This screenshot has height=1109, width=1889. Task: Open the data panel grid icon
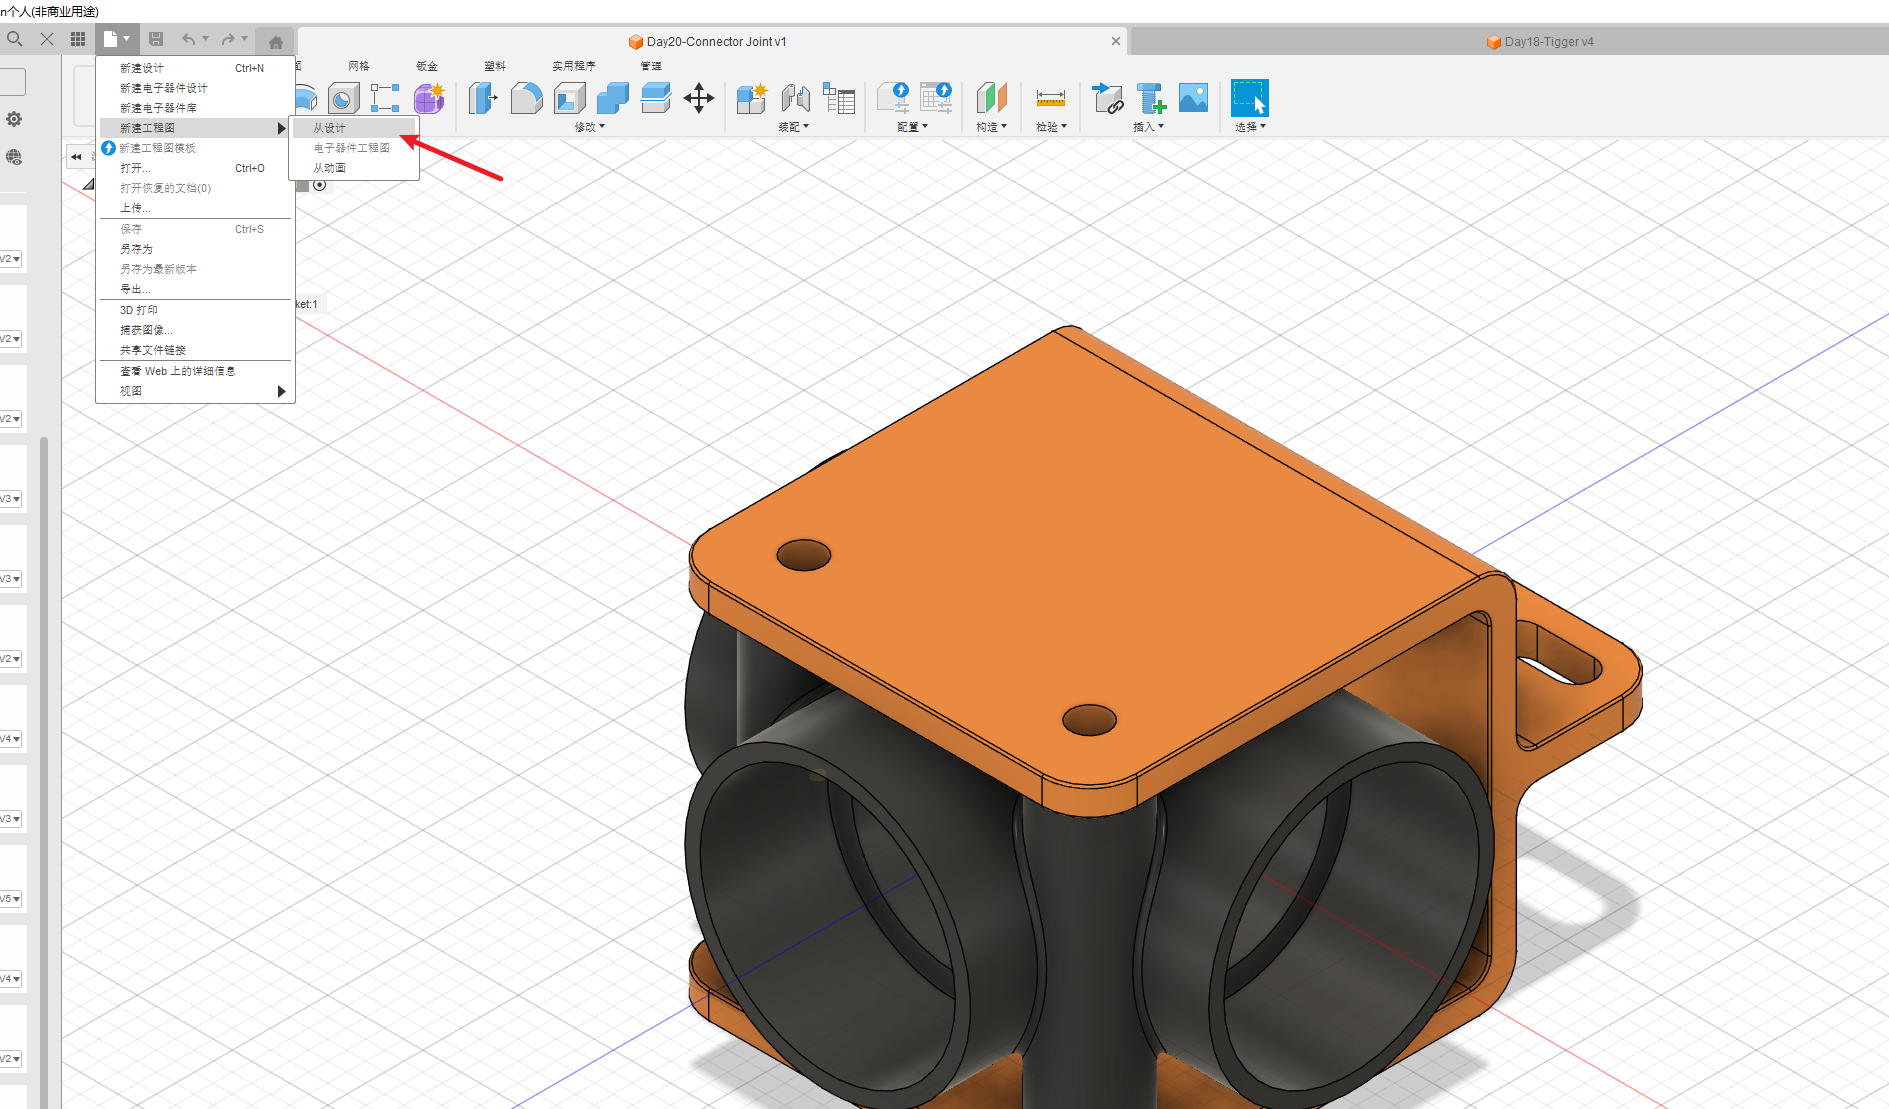[x=78, y=39]
